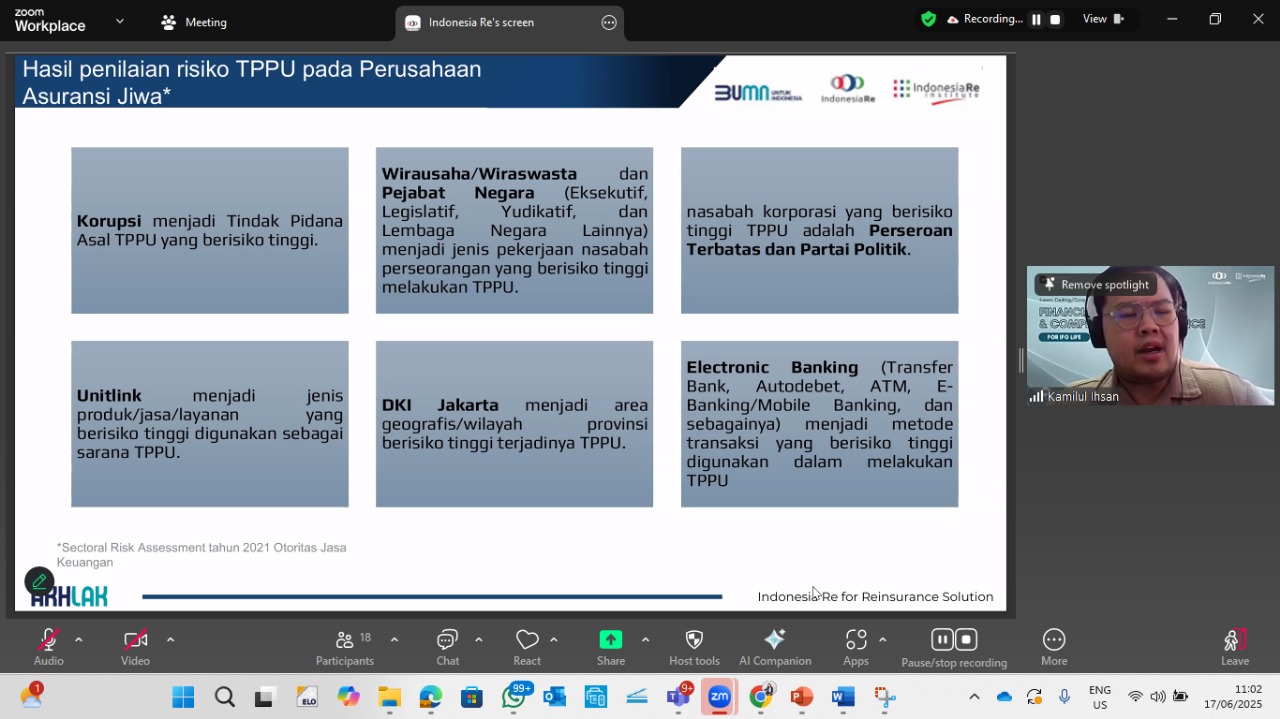
Task: Stop recording in the top bar
Action: [x=1055, y=19]
